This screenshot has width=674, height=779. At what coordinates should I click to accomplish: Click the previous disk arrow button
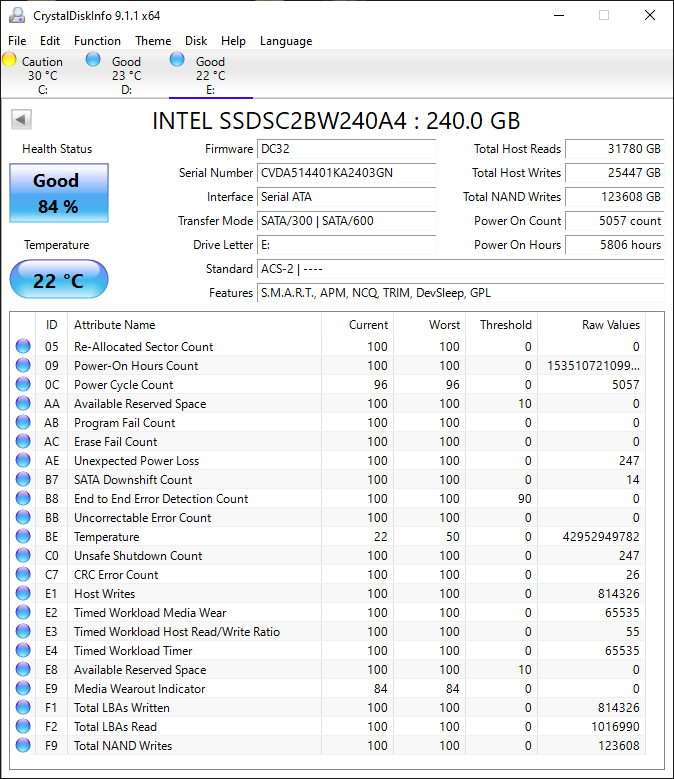(20, 120)
